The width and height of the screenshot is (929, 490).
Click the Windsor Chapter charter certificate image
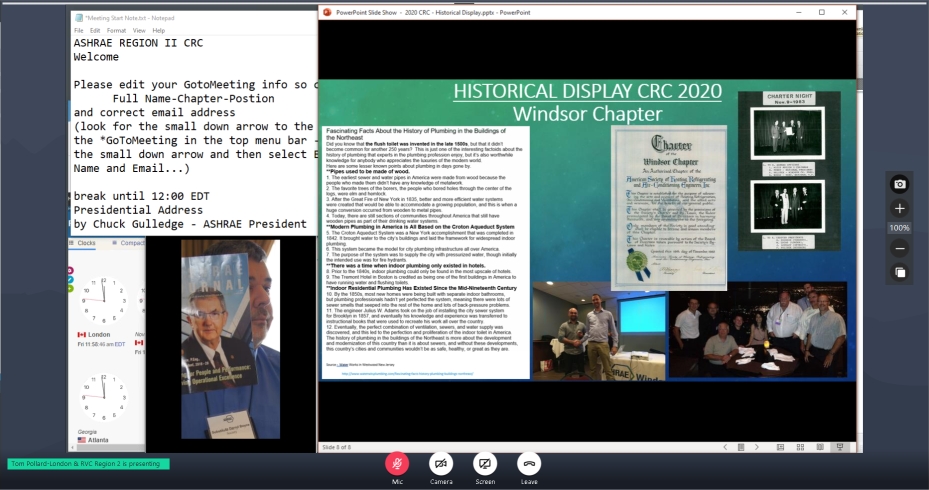[669, 207]
